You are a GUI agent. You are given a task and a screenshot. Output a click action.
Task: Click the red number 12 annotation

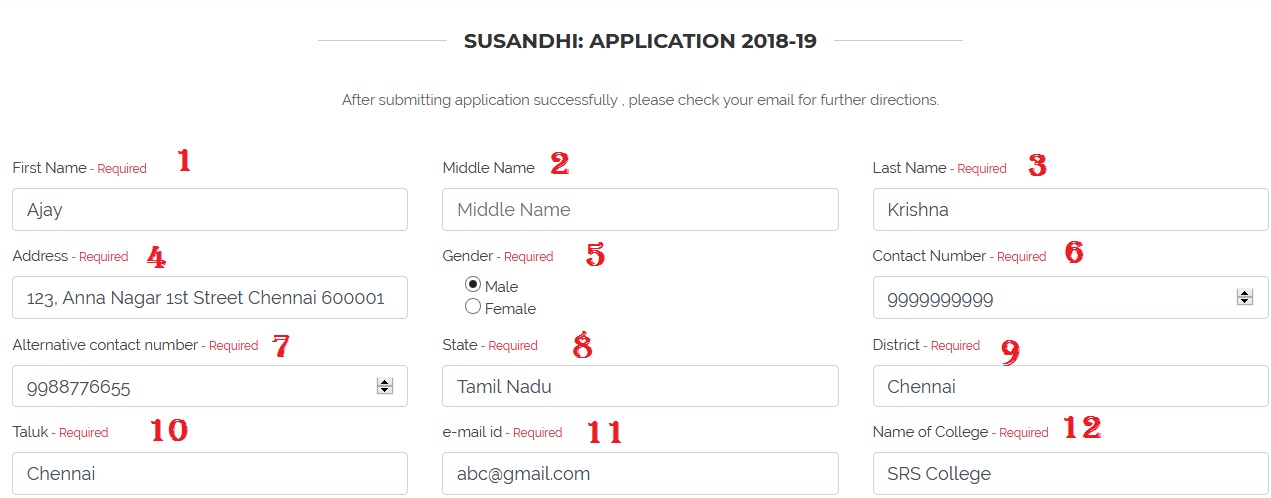point(1081,429)
